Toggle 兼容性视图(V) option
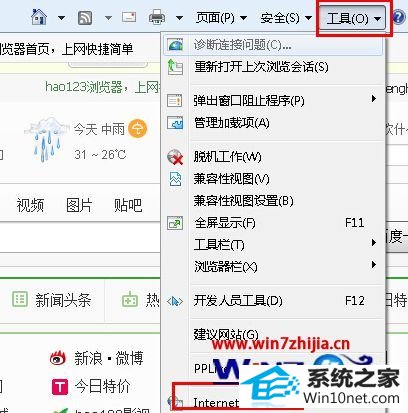 (x=273, y=179)
